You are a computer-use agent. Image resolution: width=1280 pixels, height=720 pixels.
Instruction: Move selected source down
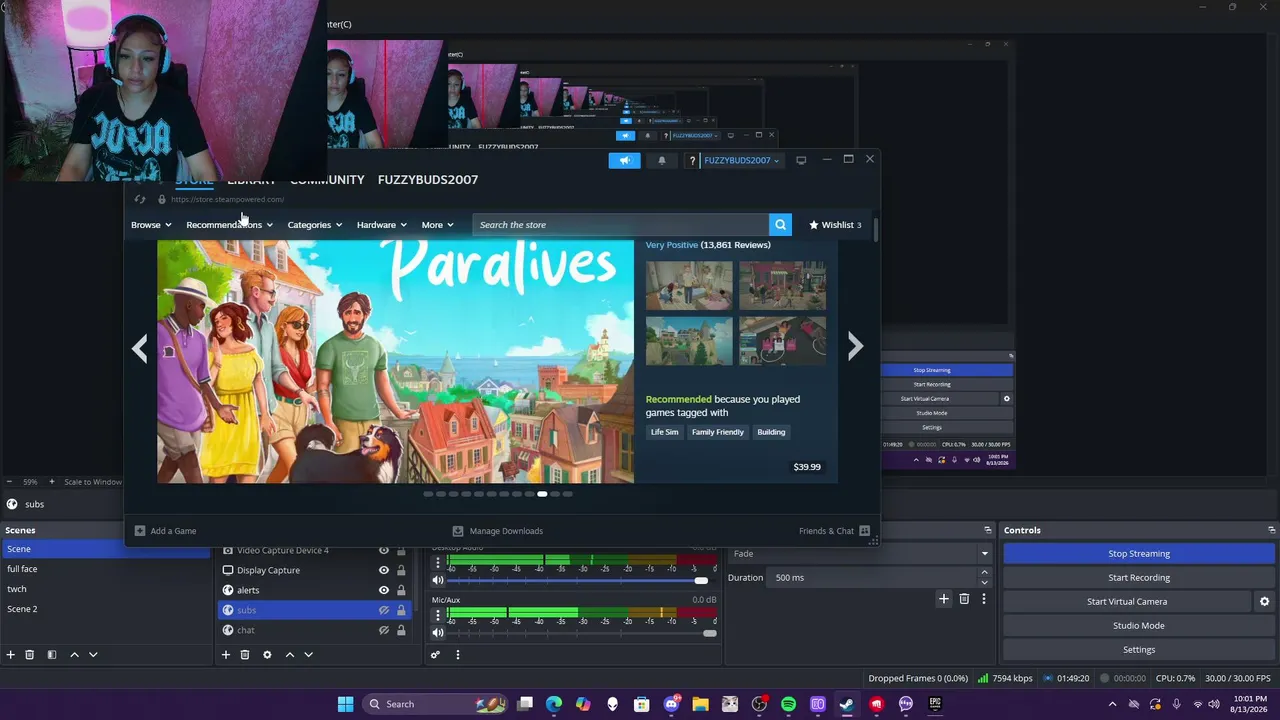[308, 655]
